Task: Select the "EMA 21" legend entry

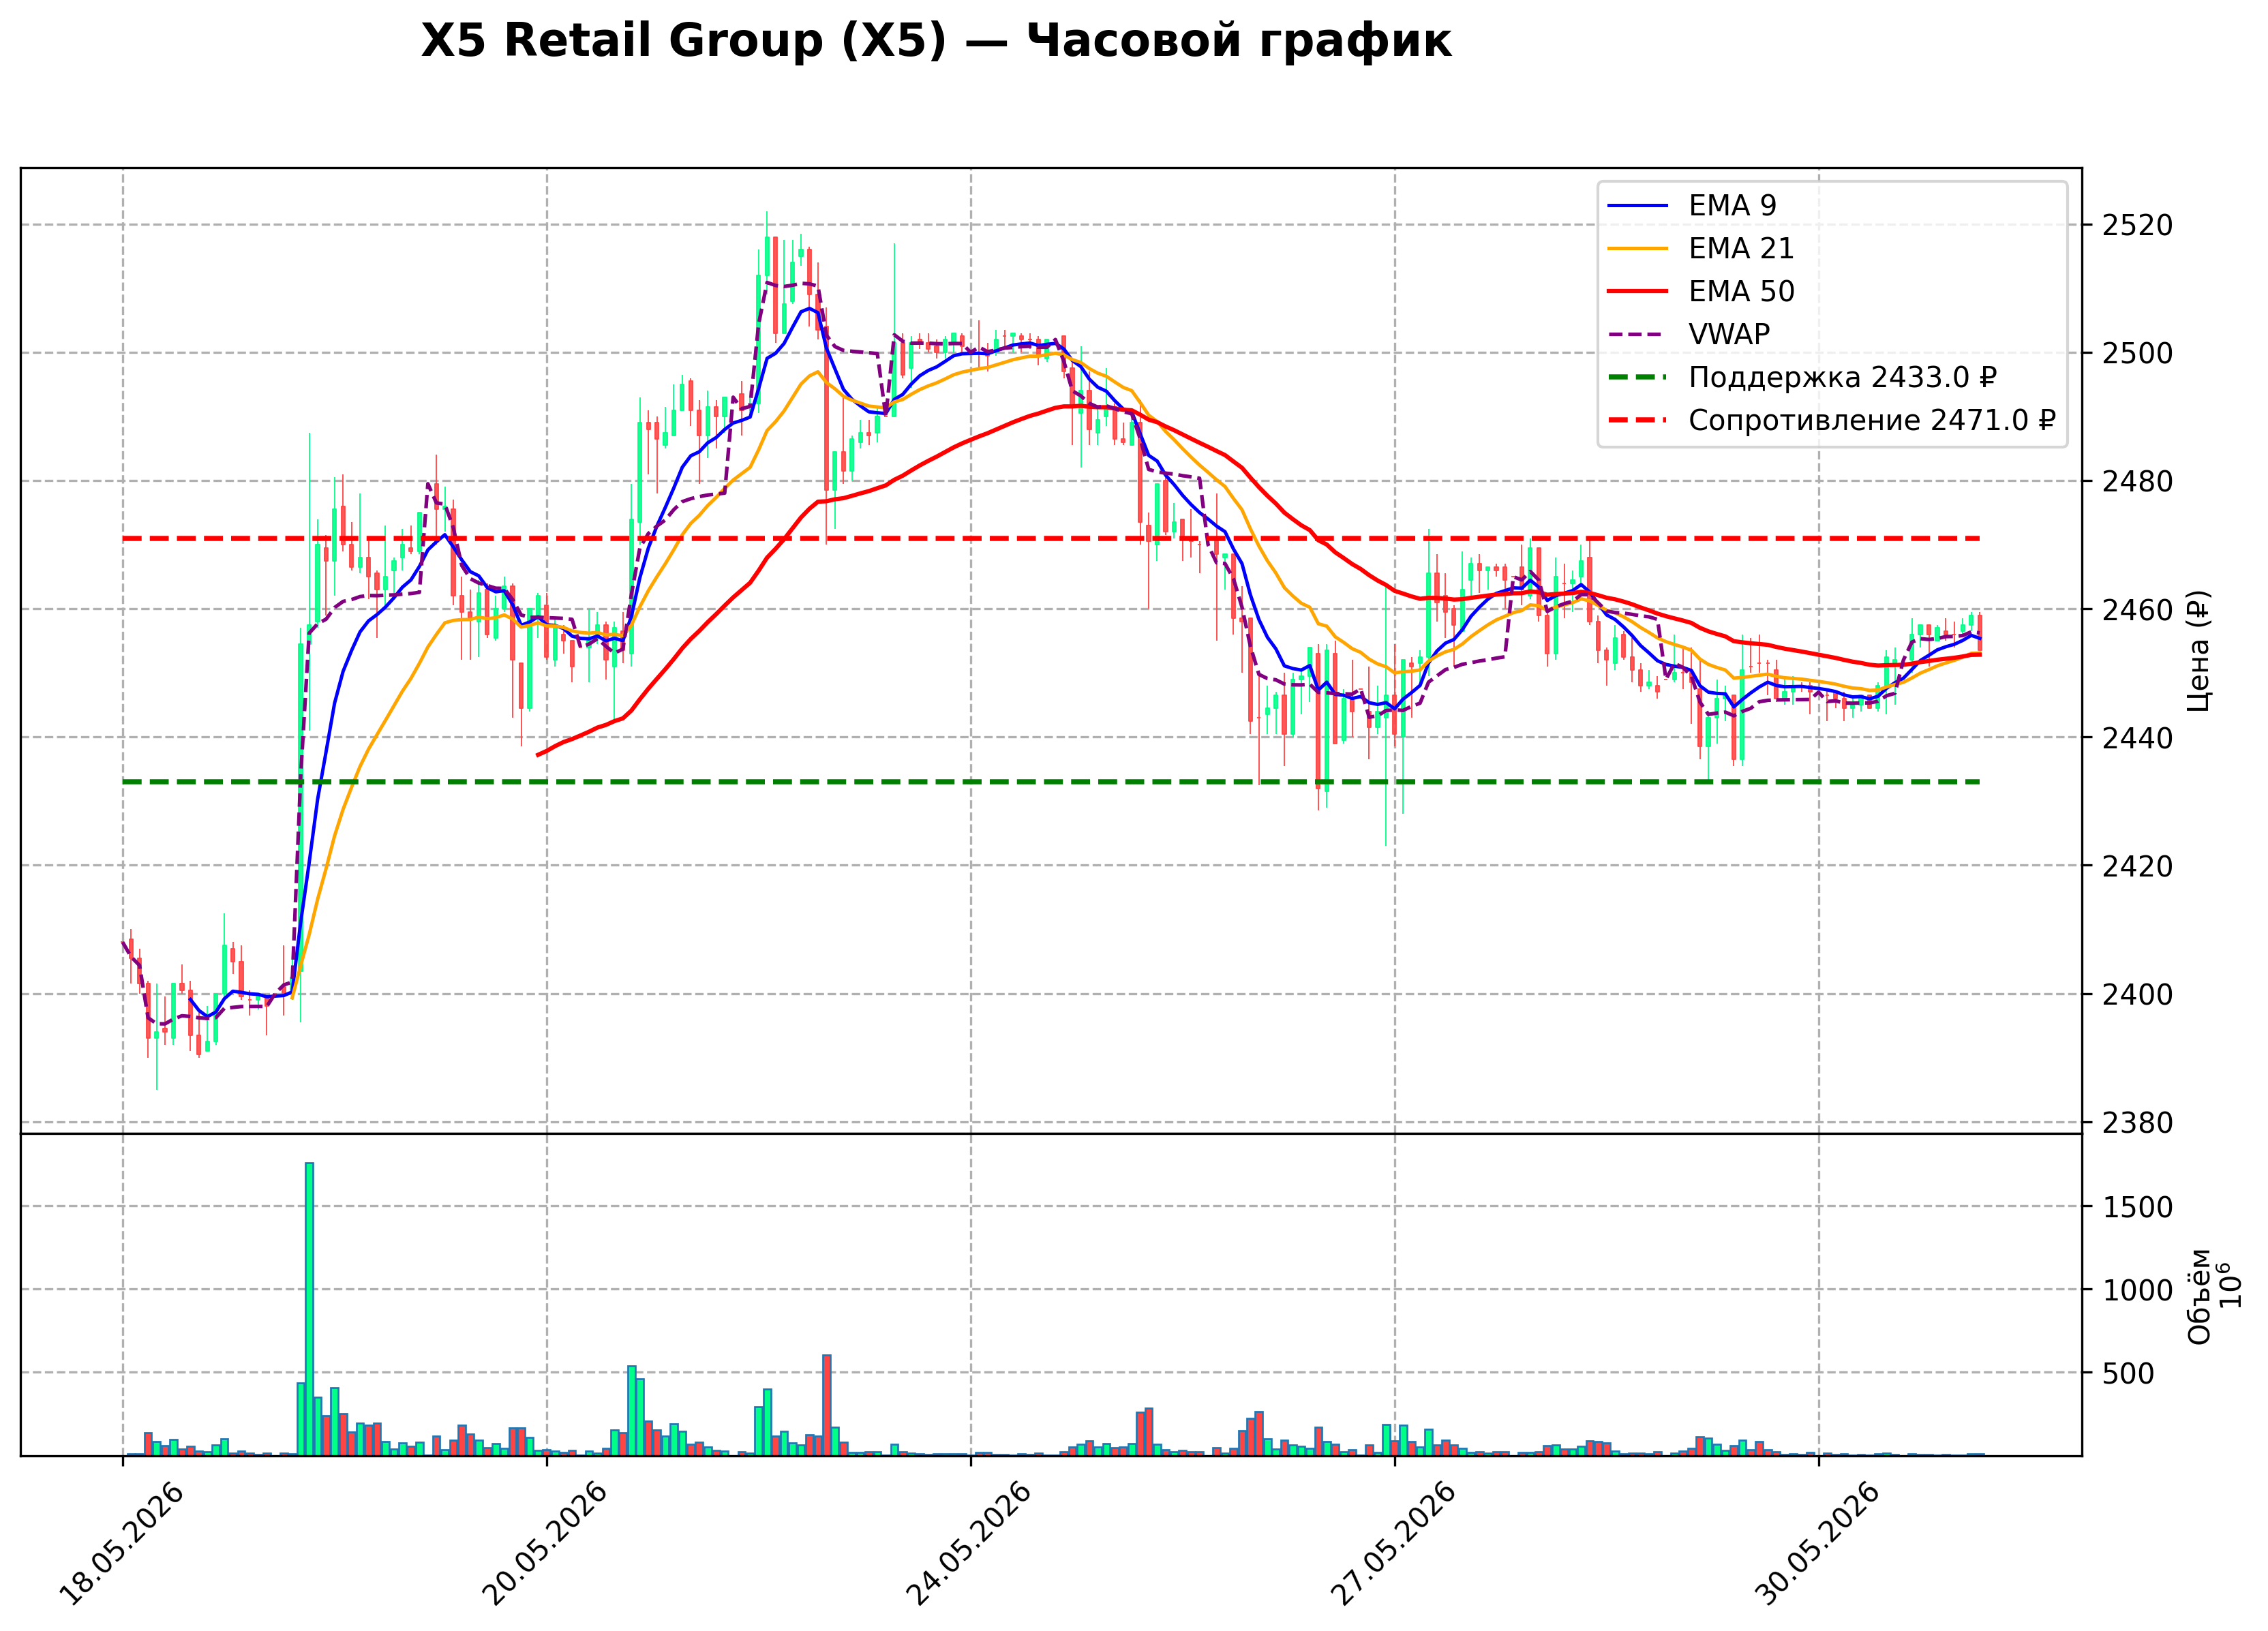Action: (1741, 248)
